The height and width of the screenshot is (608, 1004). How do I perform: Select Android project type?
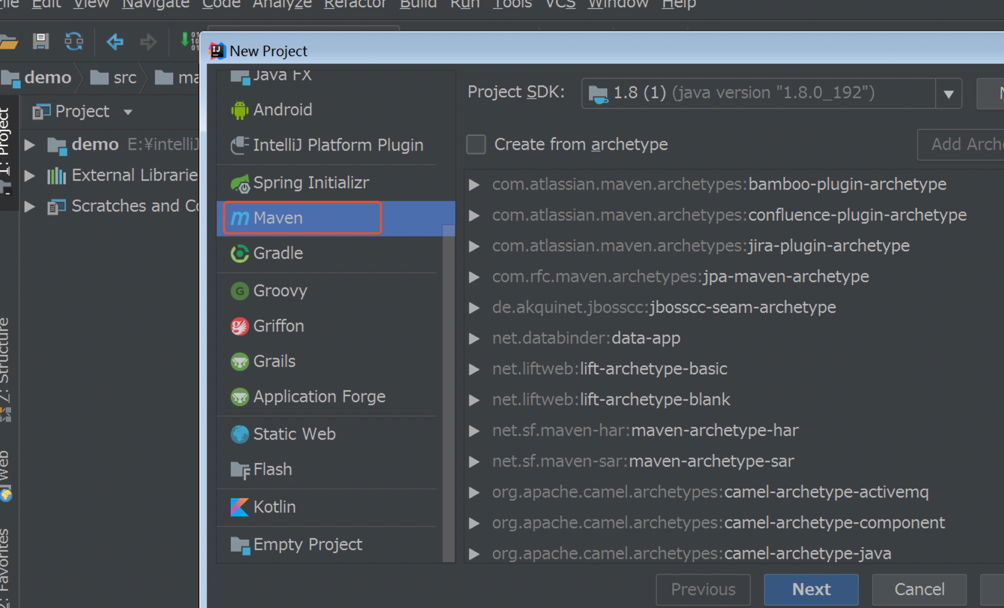tap(336, 109)
